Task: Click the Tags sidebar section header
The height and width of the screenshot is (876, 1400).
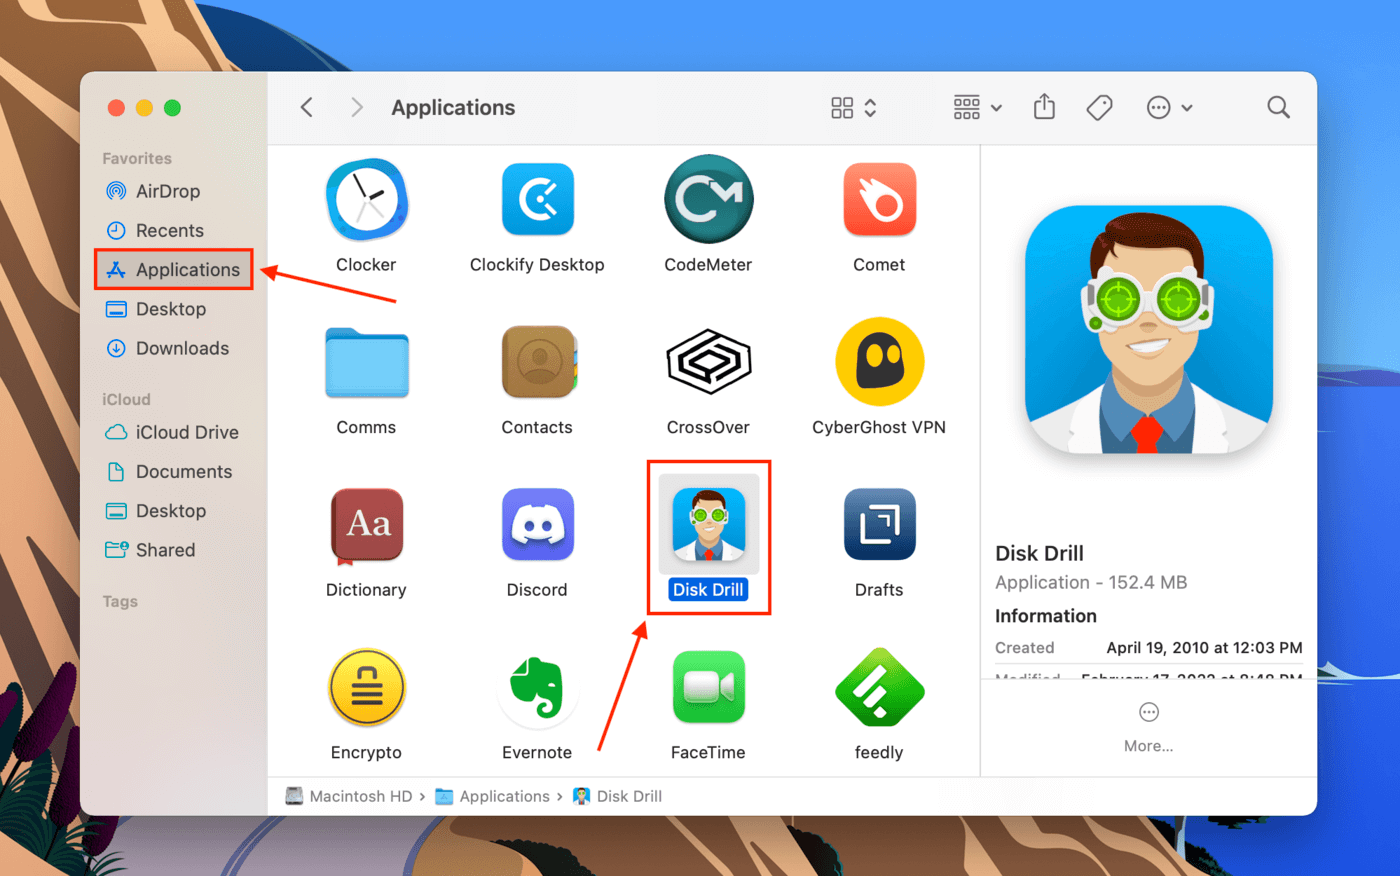Action: (120, 601)
